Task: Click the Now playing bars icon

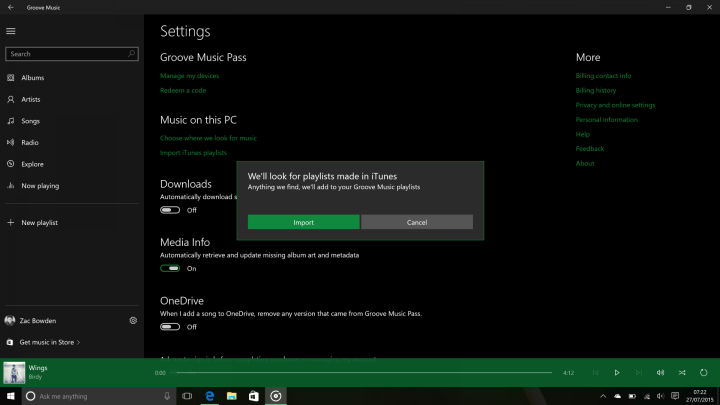Action: tap(11, 186)
